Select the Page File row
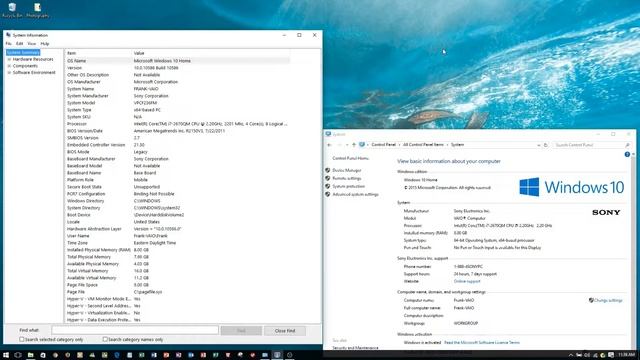The image size is (640, 360). click(178, 292)
